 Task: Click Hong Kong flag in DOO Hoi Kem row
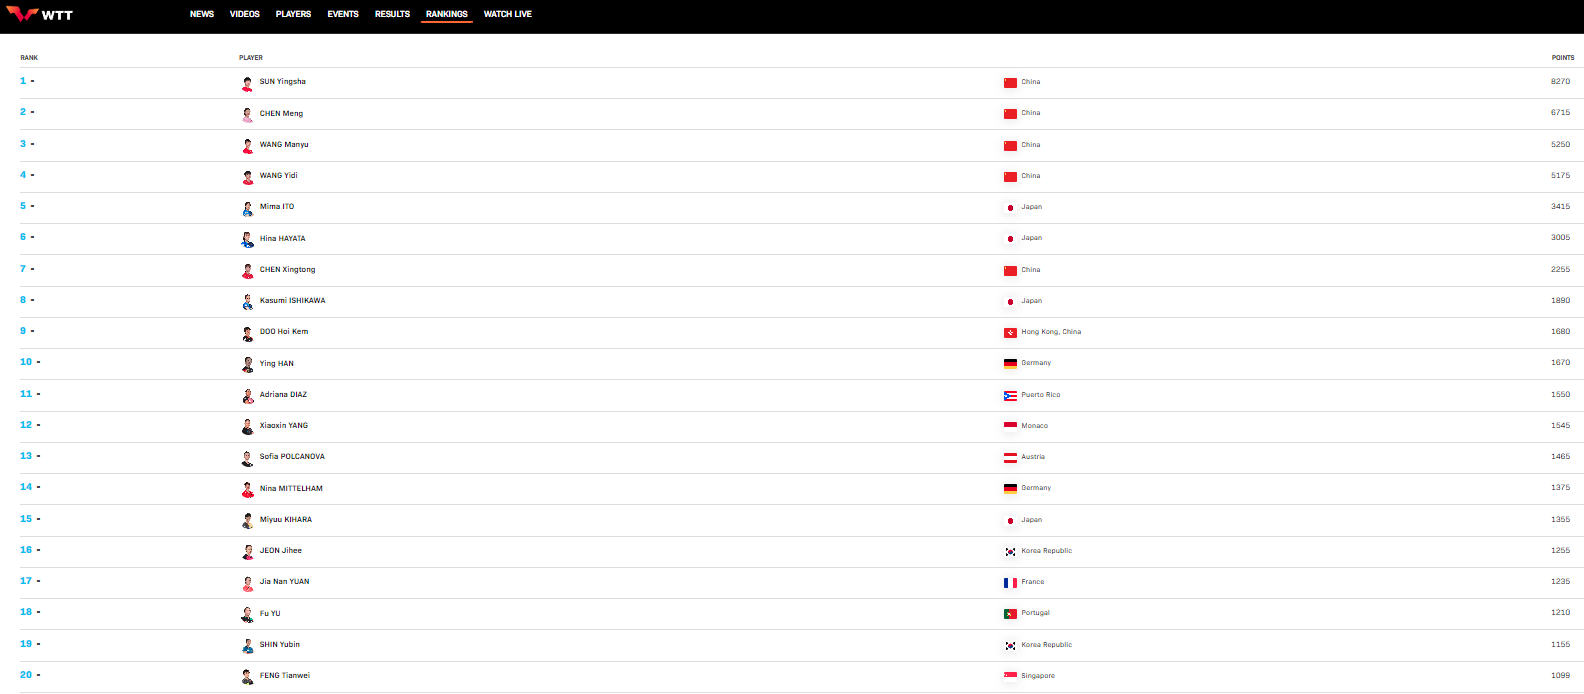coord(1010,332)
